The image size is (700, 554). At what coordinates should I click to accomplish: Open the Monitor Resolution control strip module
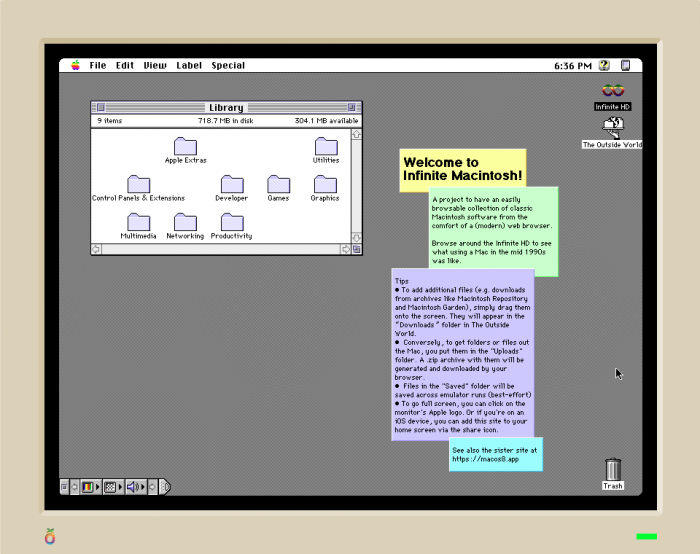tap(113, 487)
